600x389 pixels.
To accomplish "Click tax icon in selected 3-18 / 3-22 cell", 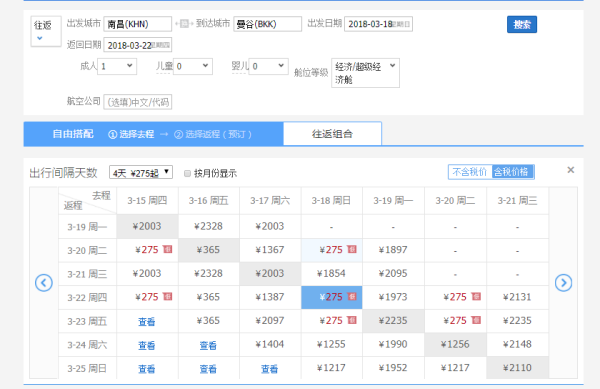I will click(x=352, y=296).
